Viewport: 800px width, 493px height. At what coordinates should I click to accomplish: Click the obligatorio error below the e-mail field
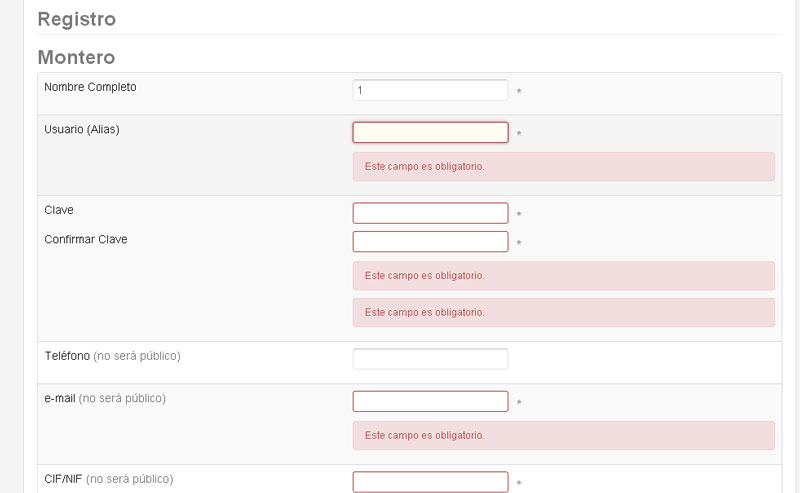(x=563, y=435)
